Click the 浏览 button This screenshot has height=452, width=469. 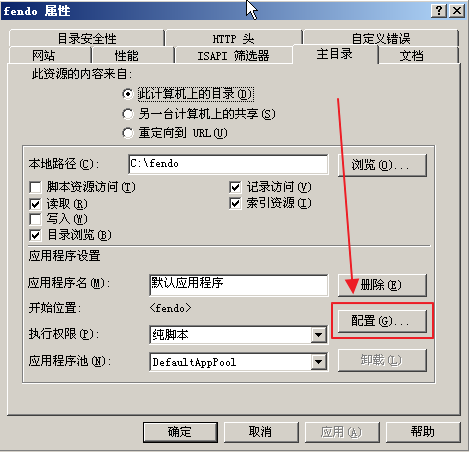pyautogui.click(x=382, y=165)
